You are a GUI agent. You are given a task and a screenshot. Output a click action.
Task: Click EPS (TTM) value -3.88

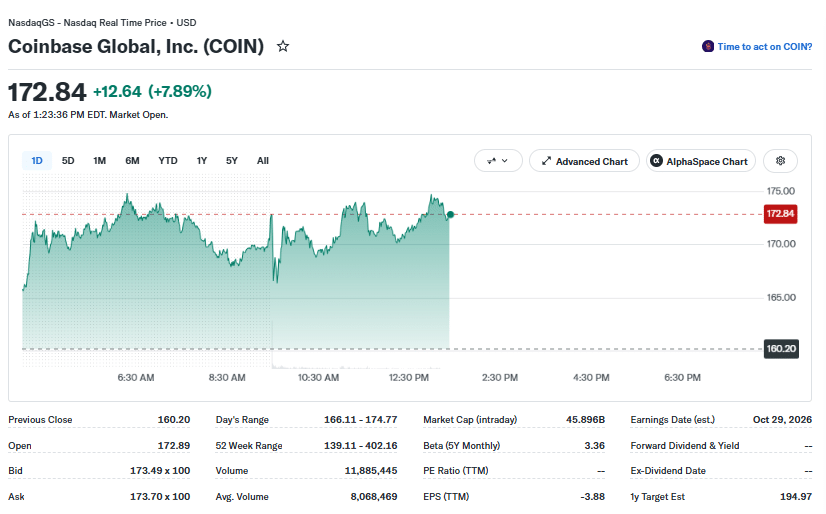coord(592,497)
